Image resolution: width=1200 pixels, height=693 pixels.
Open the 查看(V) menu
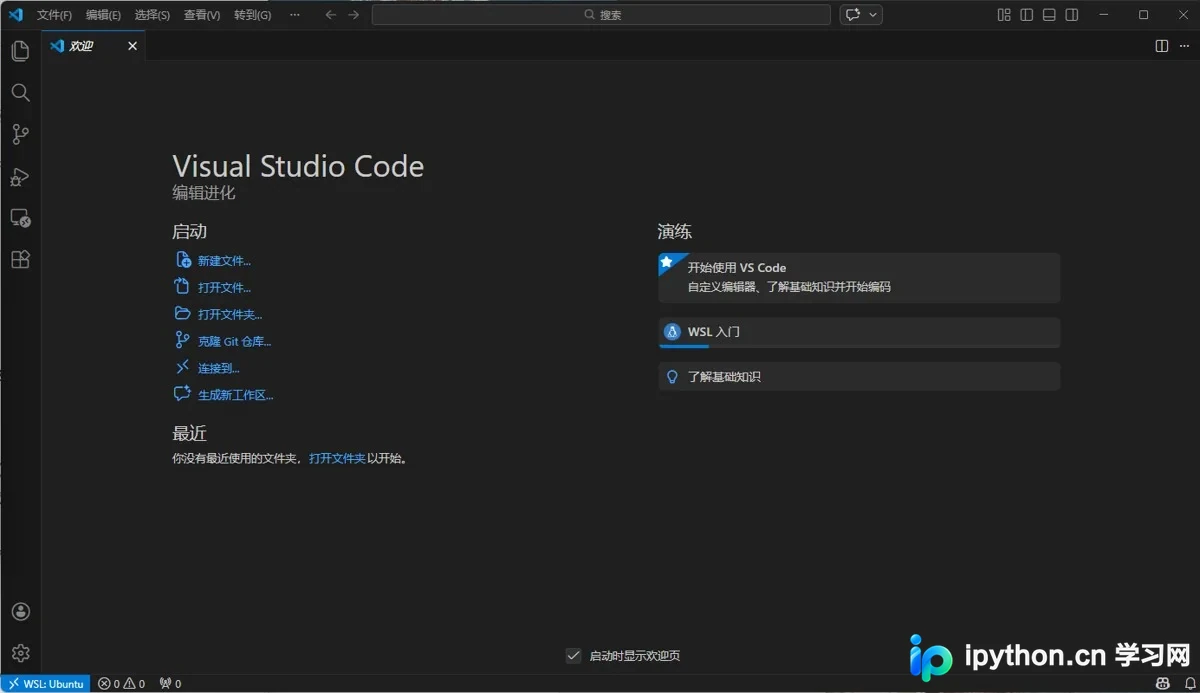coord(202,15)
